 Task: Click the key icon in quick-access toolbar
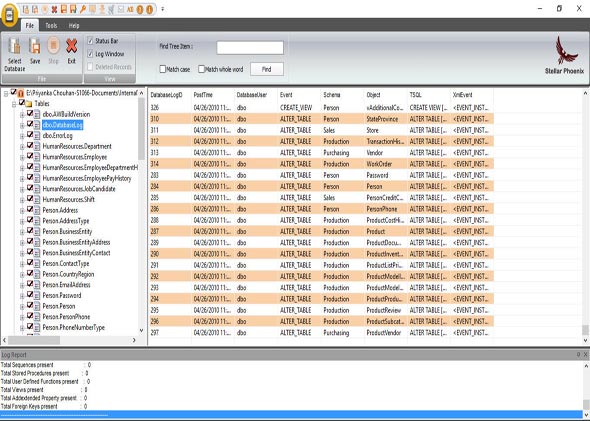(x=83, y=9)
